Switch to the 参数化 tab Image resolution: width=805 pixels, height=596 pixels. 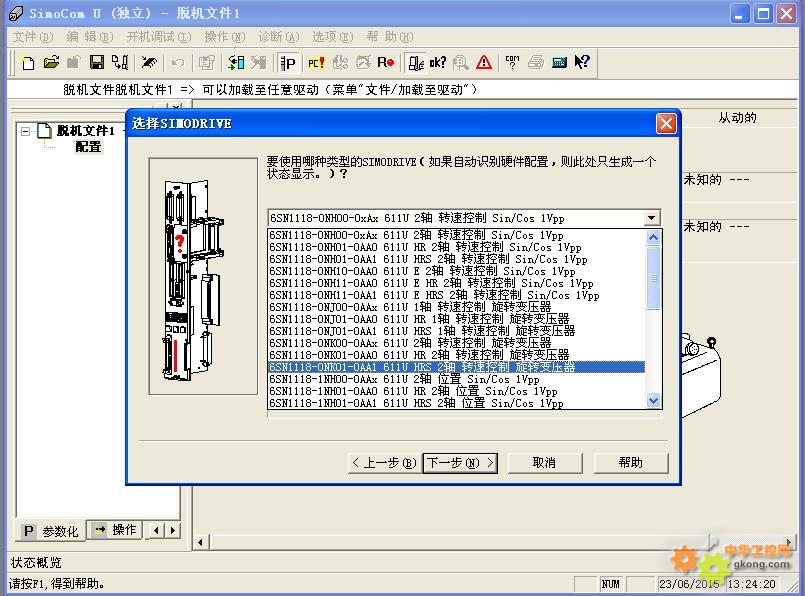[52, 531]
